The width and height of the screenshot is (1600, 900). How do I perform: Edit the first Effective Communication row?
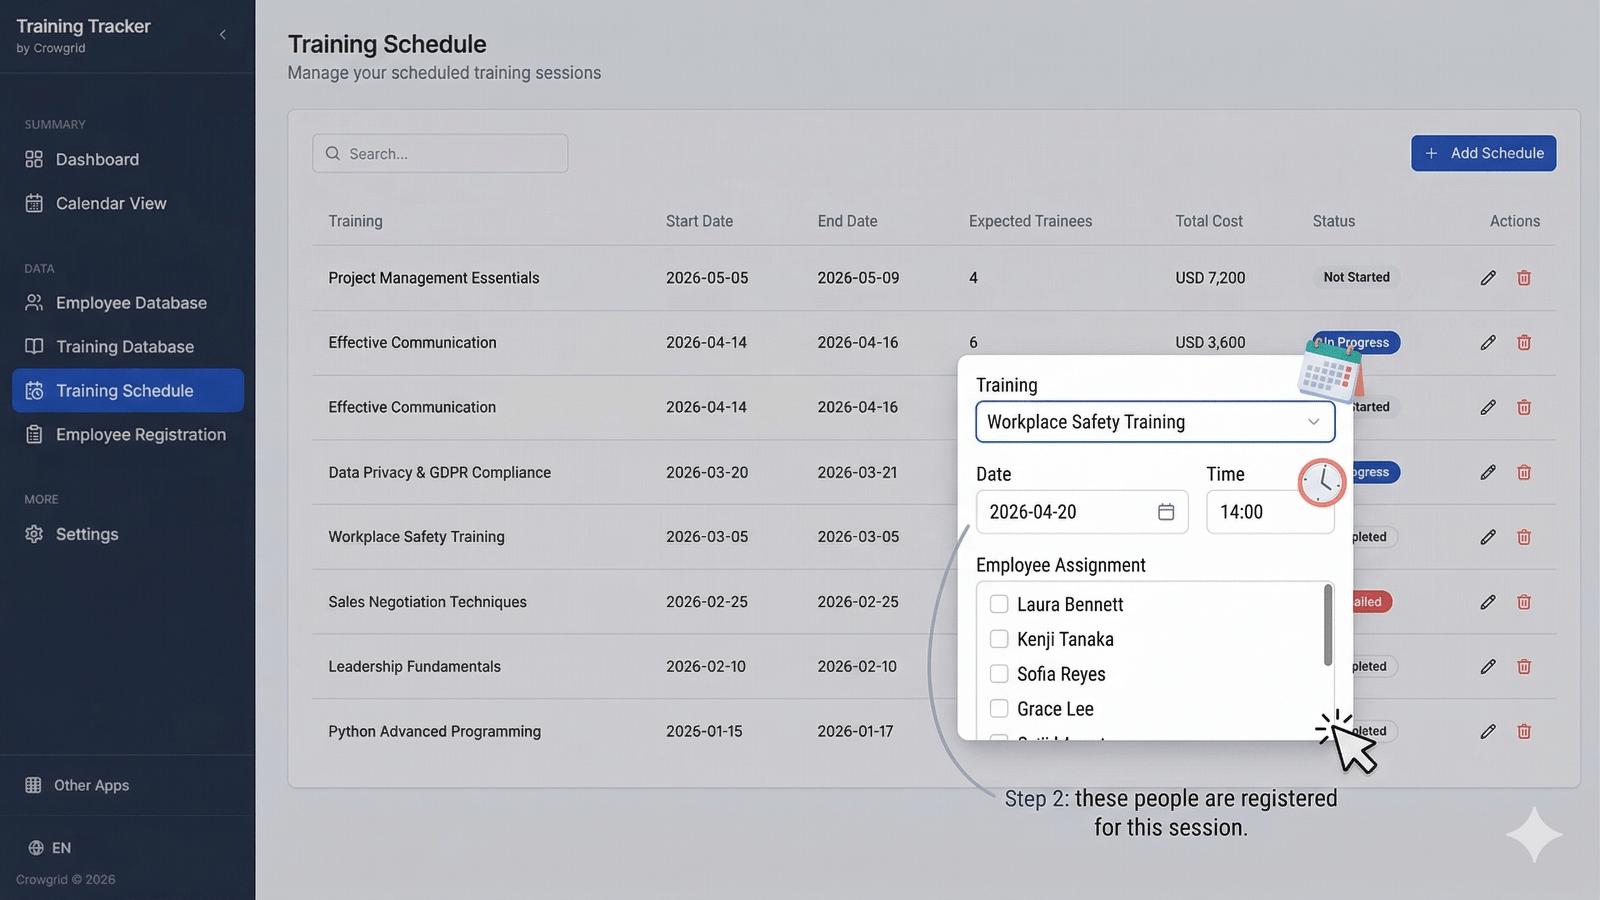1488,343
